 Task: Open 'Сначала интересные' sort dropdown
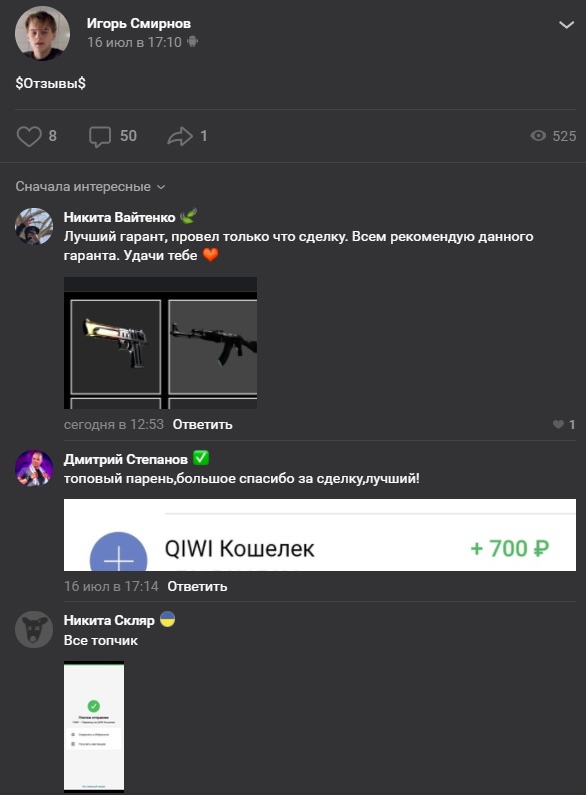(90, 187)
